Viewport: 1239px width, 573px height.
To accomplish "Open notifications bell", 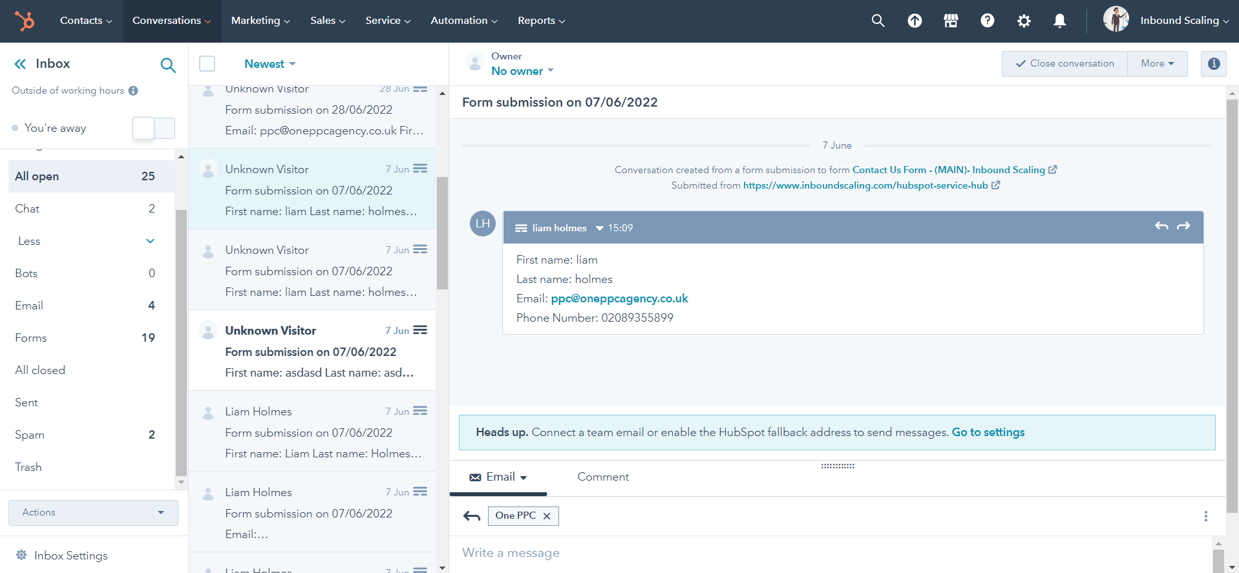I will click(1060, 20).
